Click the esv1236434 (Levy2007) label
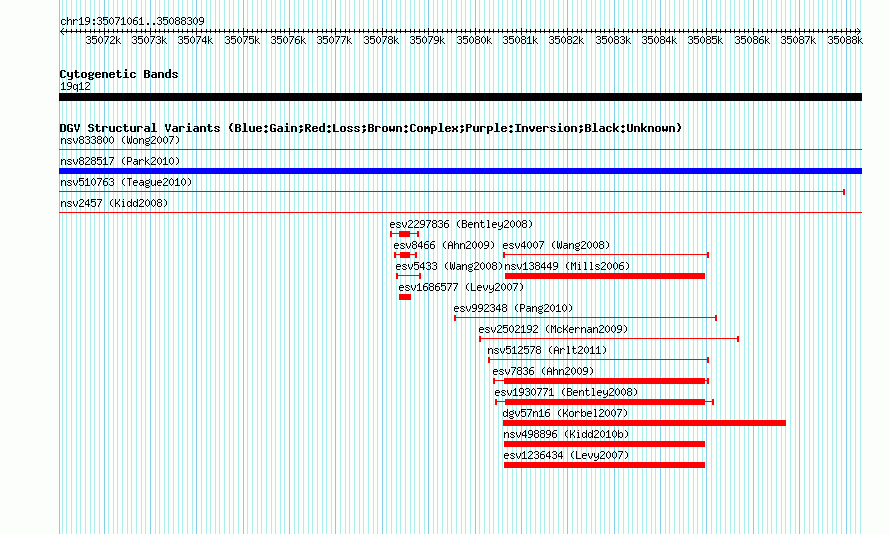The image size is (890, 534). click(566, 455)
